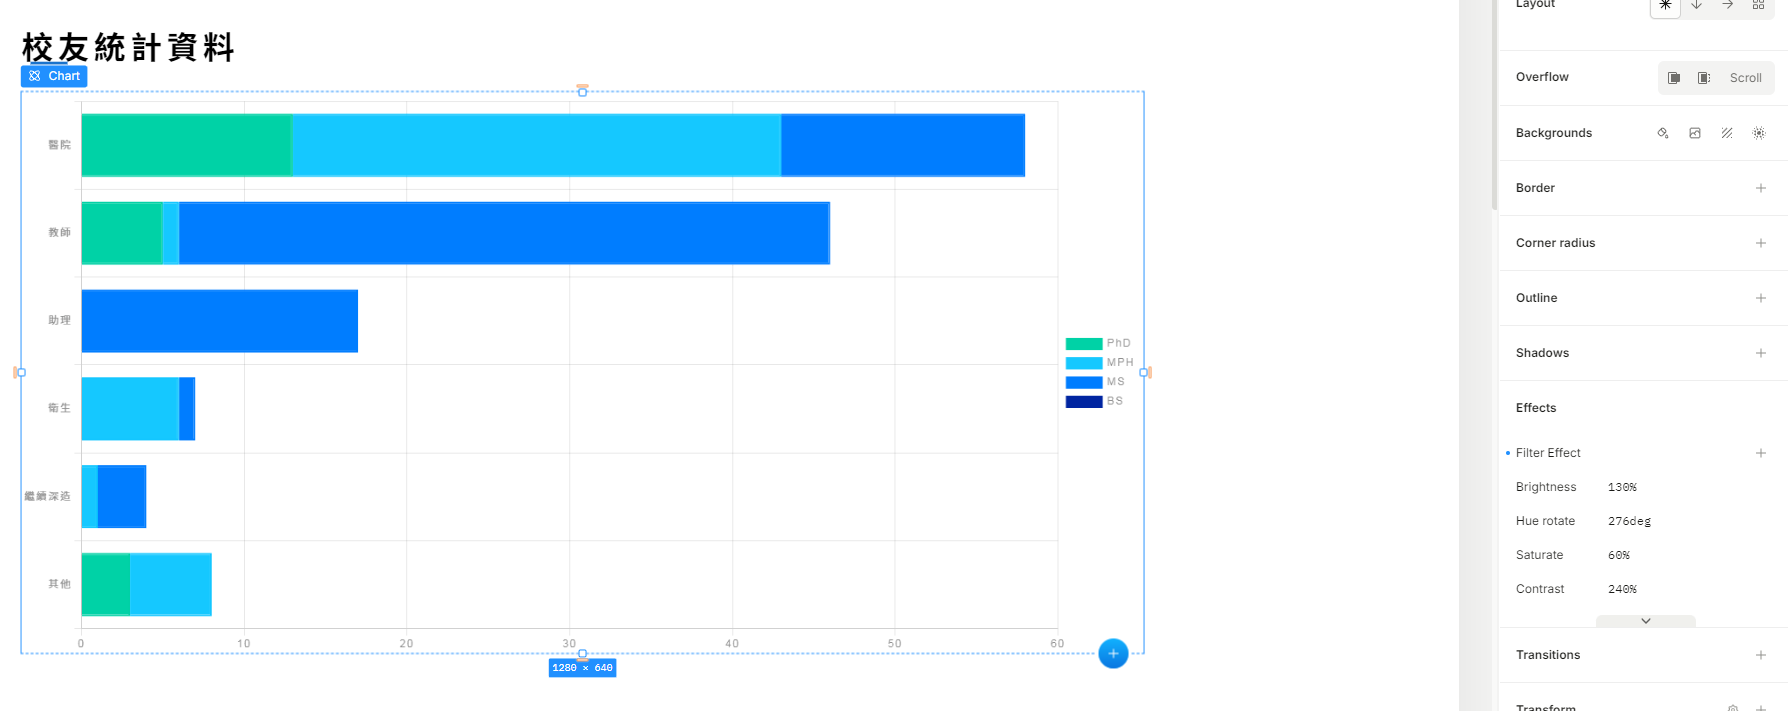Select the Chart element label tag
Viewport: 1788px width, 711px height.
[x=54, y=76]
